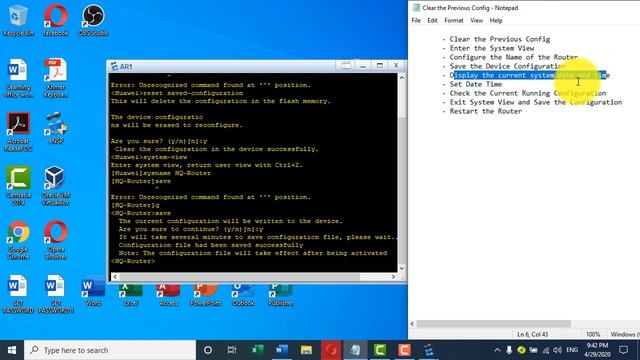The image size is (640, 360).
Task: Open the Excel desktop shortcut
Action: (x=131, y=294)
